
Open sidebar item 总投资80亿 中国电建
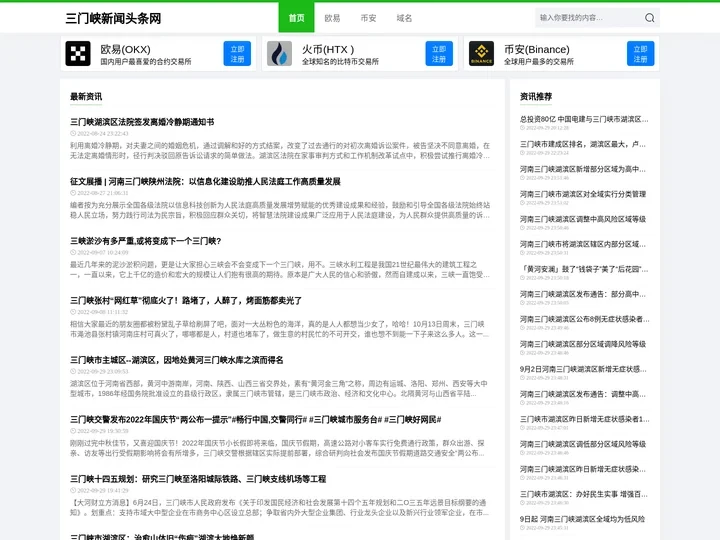pos(584,119)
